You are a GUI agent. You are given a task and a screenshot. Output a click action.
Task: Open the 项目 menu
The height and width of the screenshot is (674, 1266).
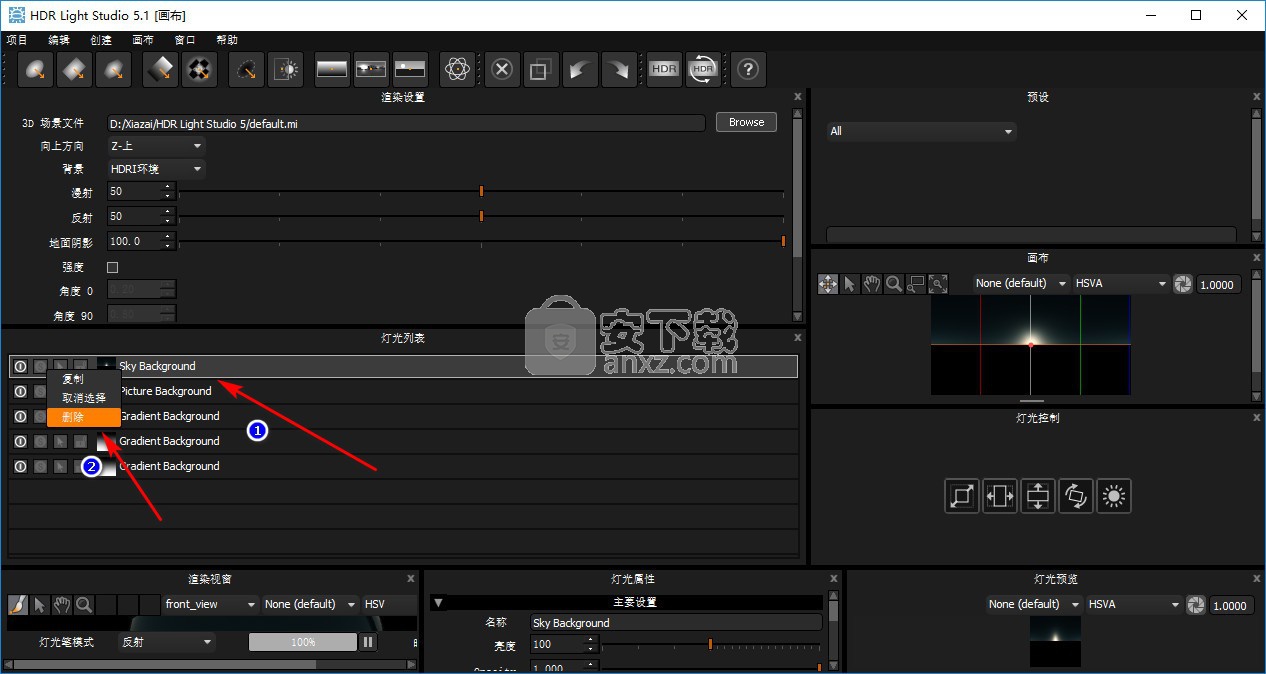(x=18, y=40)
